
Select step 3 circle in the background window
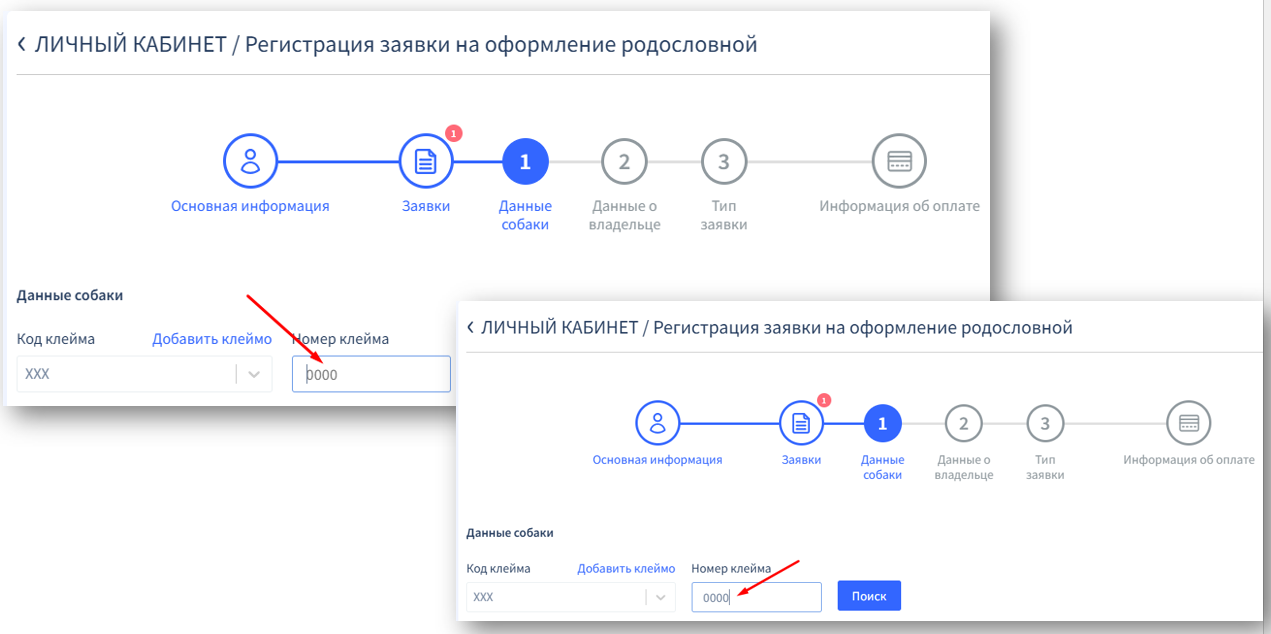[x=724, y=161]
